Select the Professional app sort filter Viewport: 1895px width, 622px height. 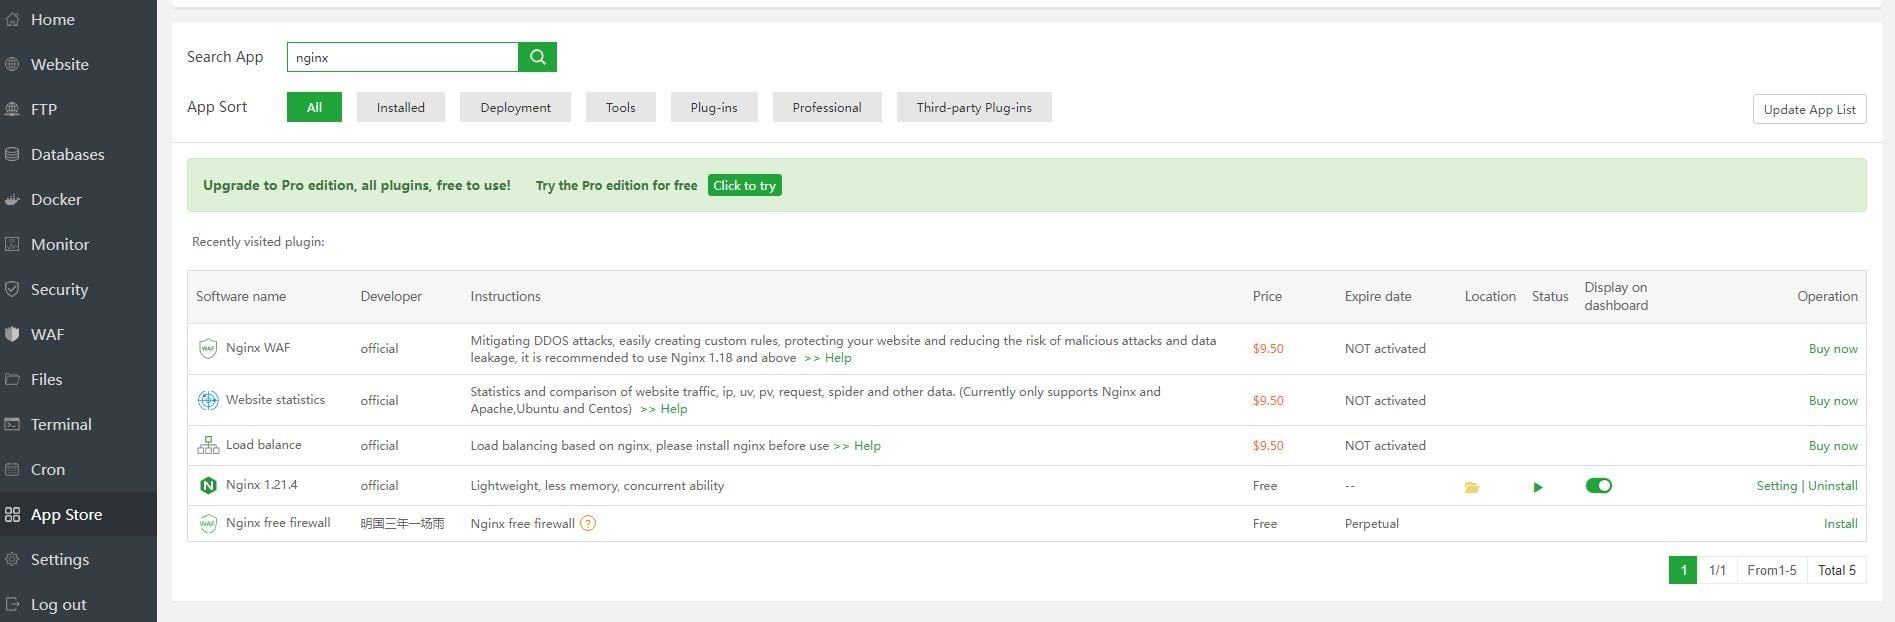coord(827,107)
